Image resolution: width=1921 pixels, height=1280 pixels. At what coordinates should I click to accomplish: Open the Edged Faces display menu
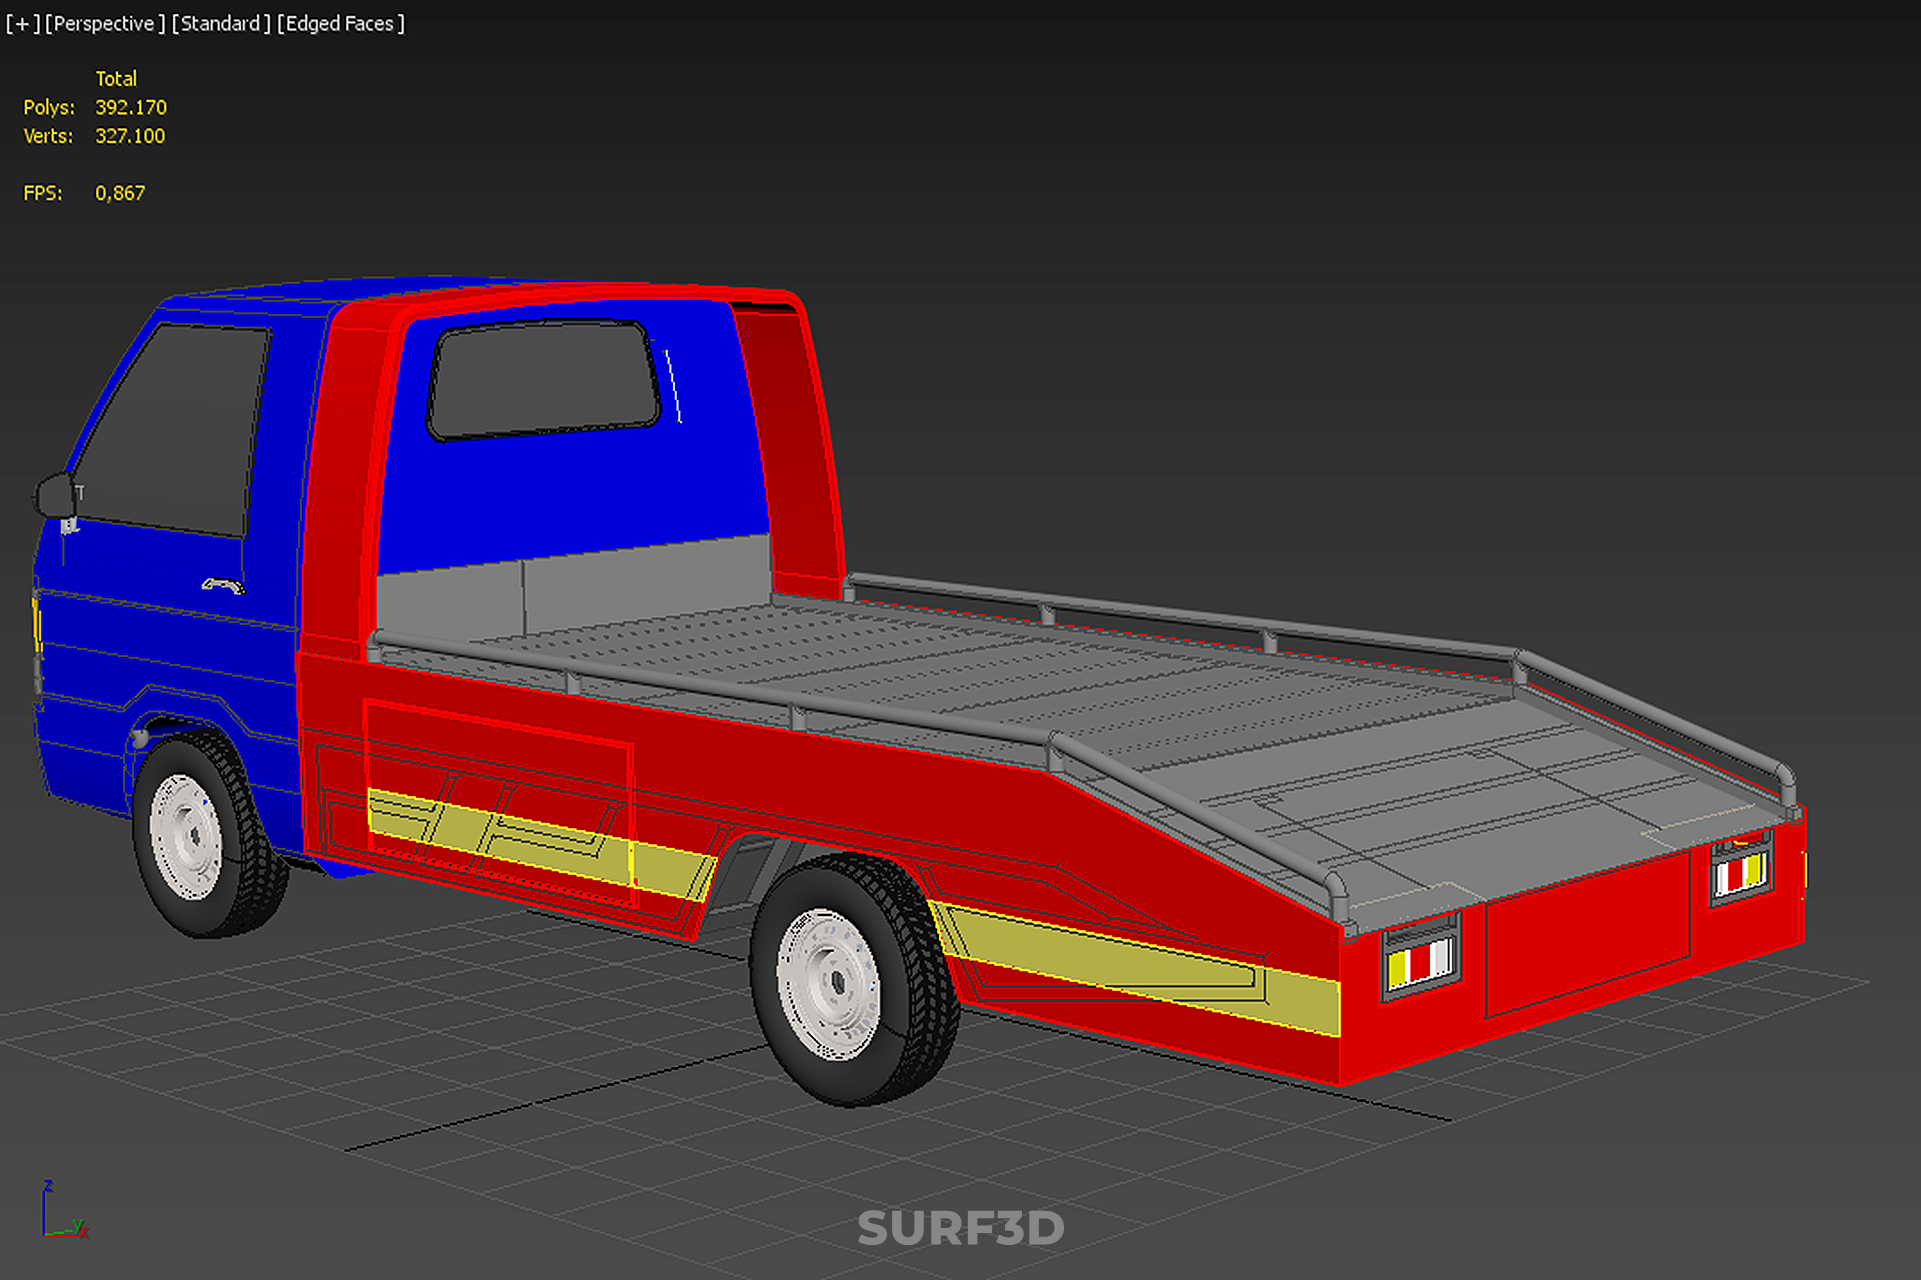coord(340,23)
